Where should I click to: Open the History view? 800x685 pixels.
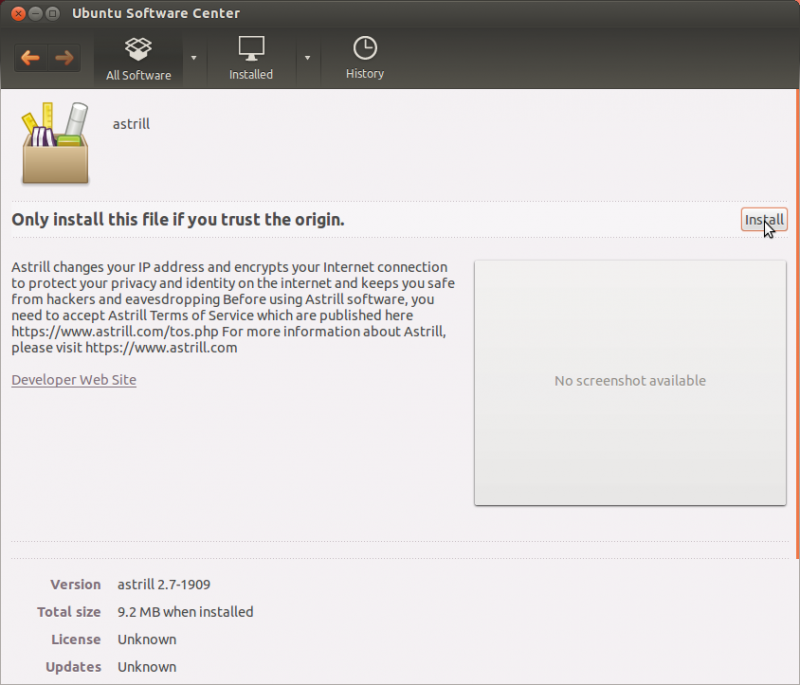tap(365, 58)
